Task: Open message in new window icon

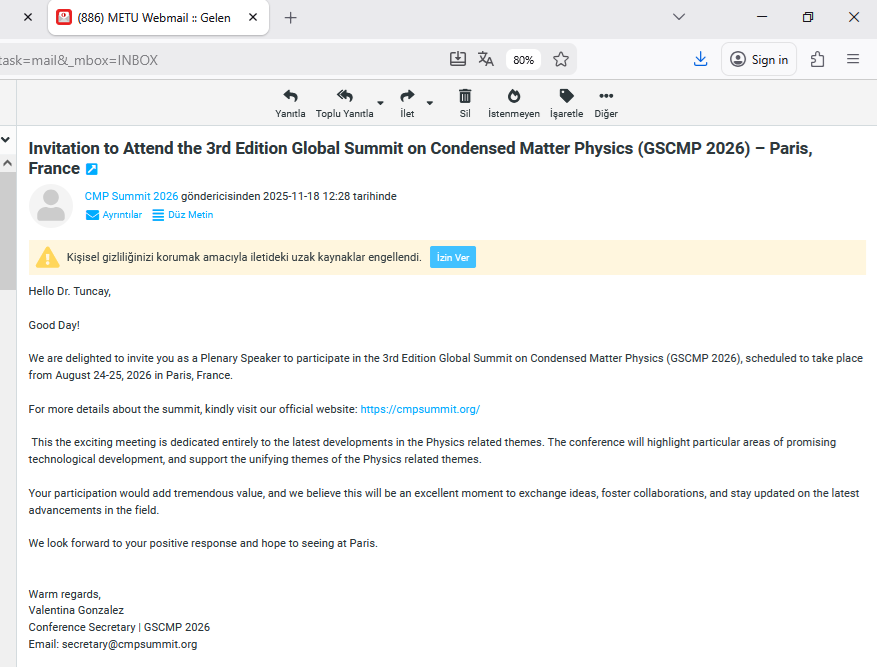Action: pos(92,169)
